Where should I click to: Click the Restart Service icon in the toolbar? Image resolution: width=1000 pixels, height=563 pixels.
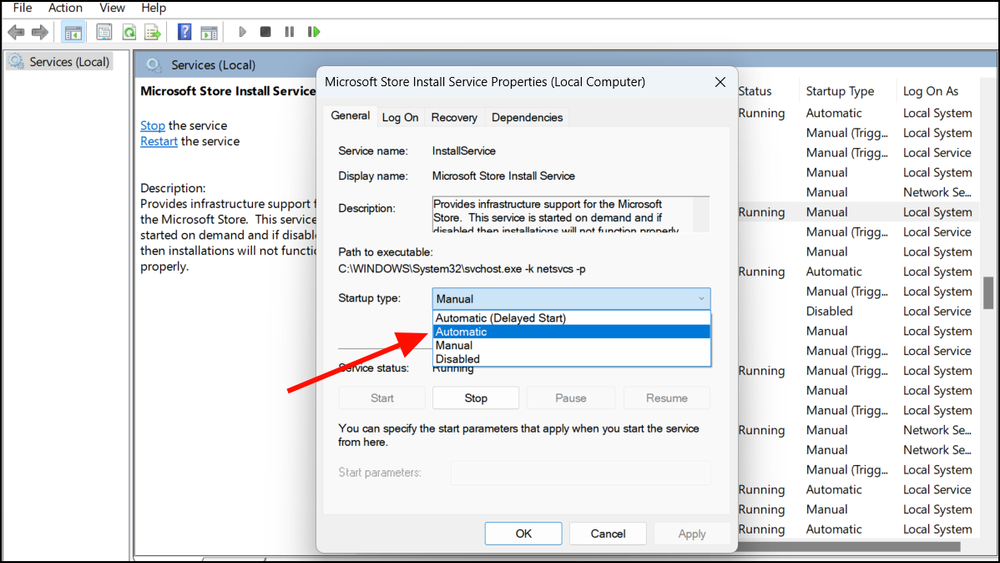tap(314, 32)
